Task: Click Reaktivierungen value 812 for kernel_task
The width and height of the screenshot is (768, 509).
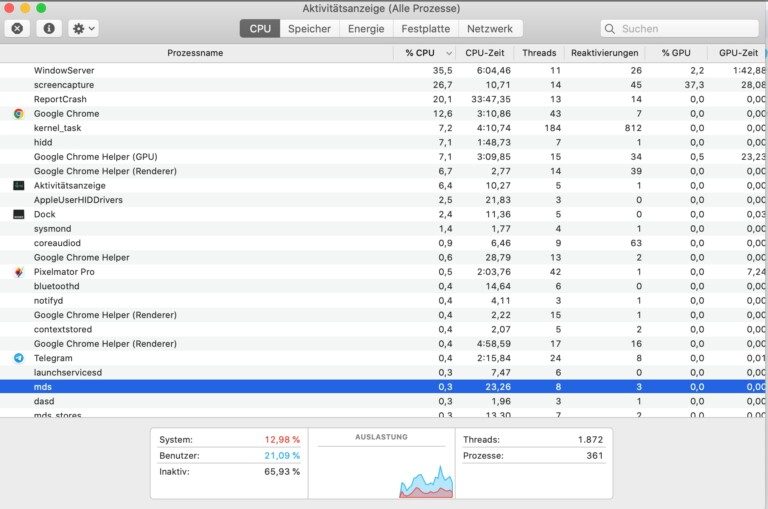Action: click(x=633, y=128)
